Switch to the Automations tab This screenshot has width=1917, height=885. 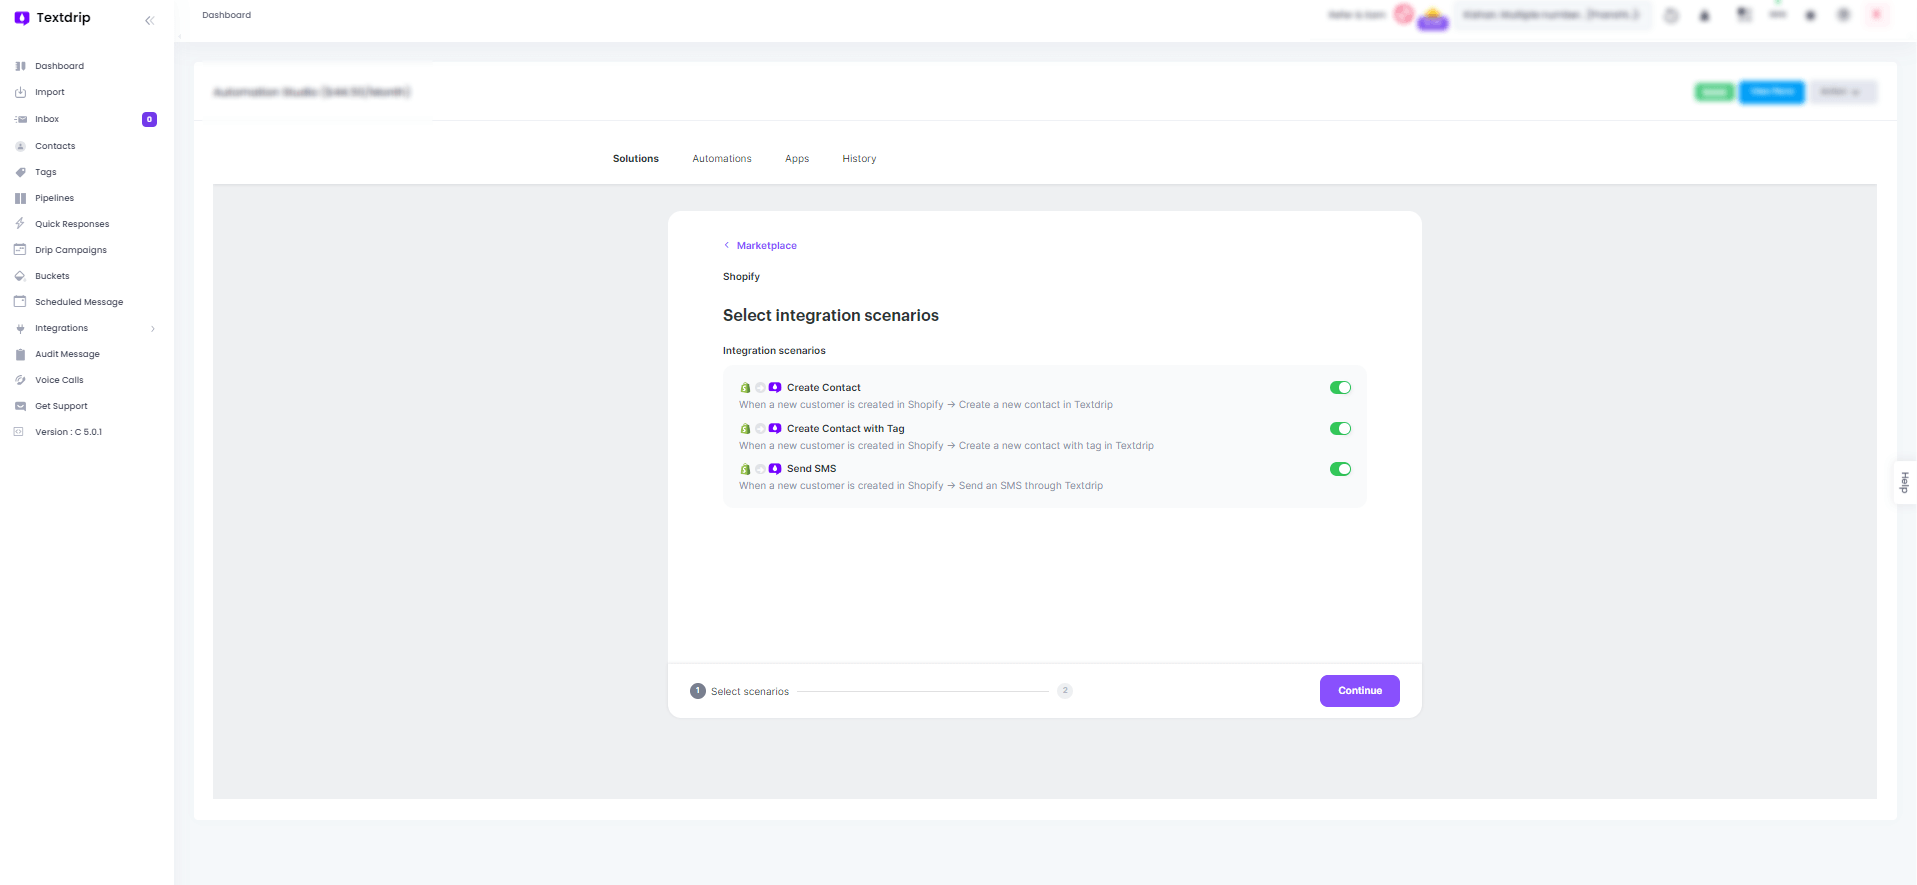(721, 159)
